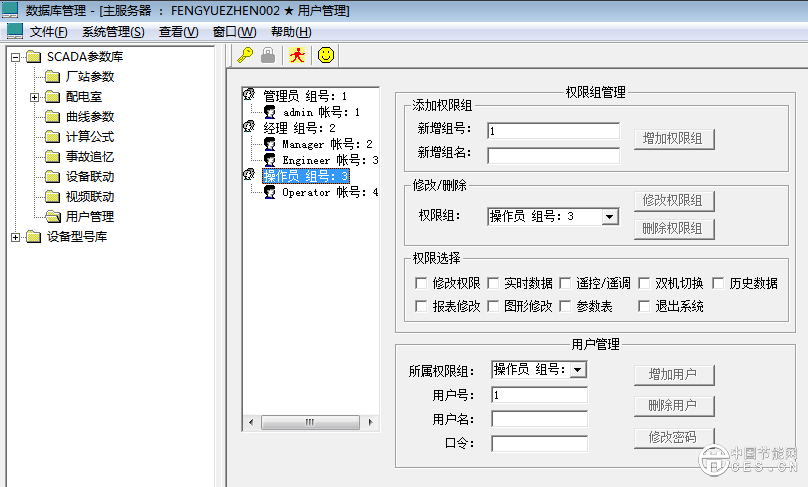Click the 设备型号库 folder icon

(x=33, y=237)
